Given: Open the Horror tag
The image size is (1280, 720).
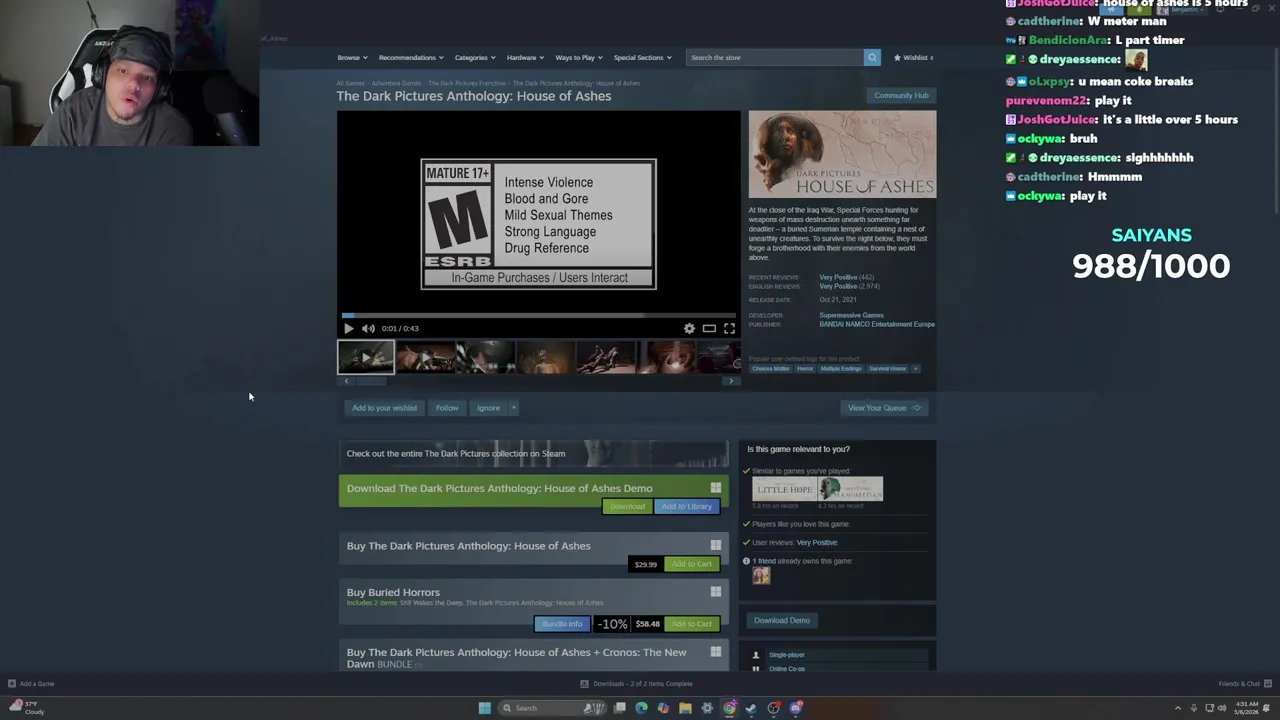Looking at the screenshot, I should [x=805, y=369].
